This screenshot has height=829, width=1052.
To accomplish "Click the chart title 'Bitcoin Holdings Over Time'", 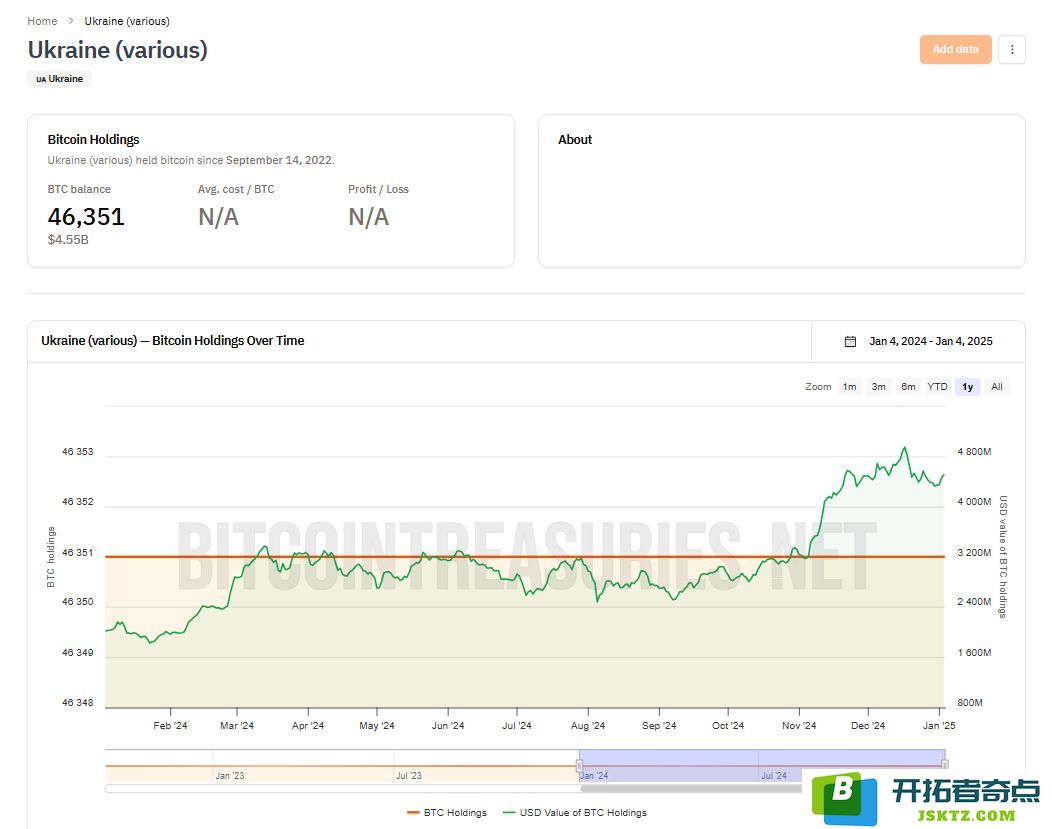I will 228,341.
